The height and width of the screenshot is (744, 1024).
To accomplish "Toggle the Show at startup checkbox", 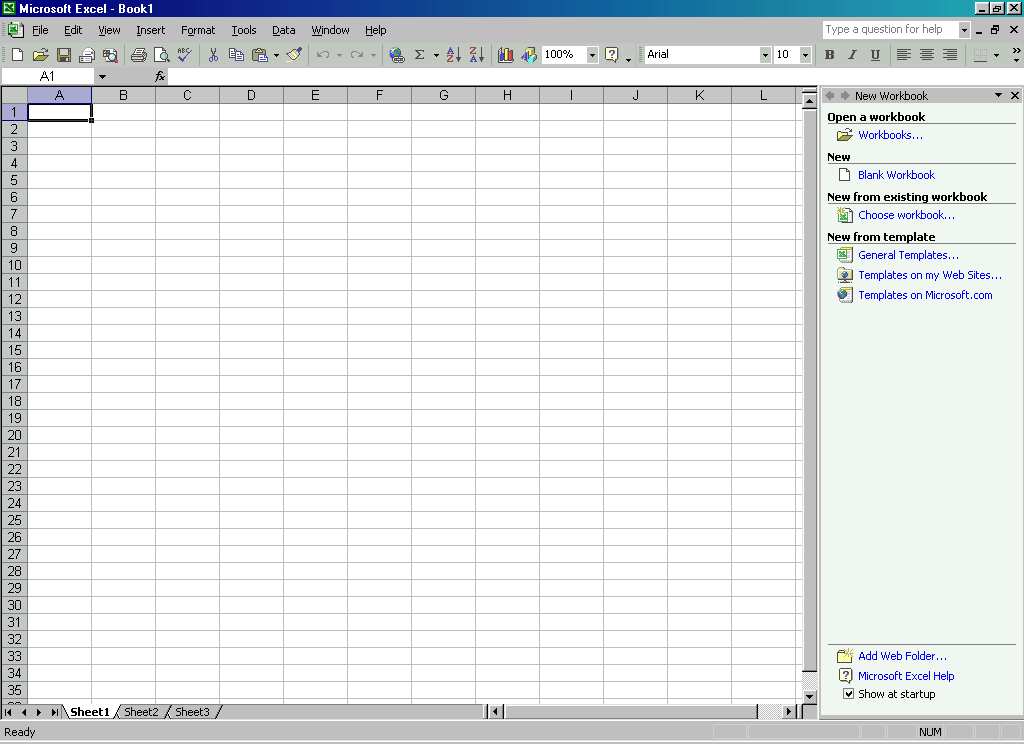I will (x=849, y=694).
